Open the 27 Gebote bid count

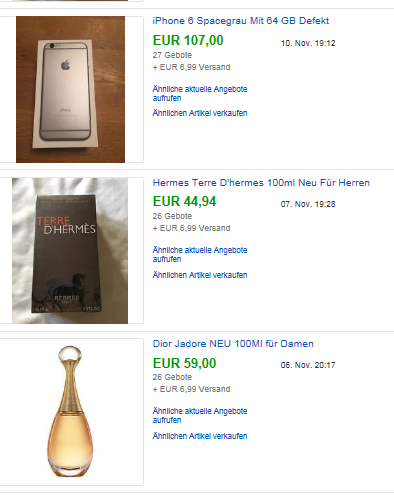point(172,55)
